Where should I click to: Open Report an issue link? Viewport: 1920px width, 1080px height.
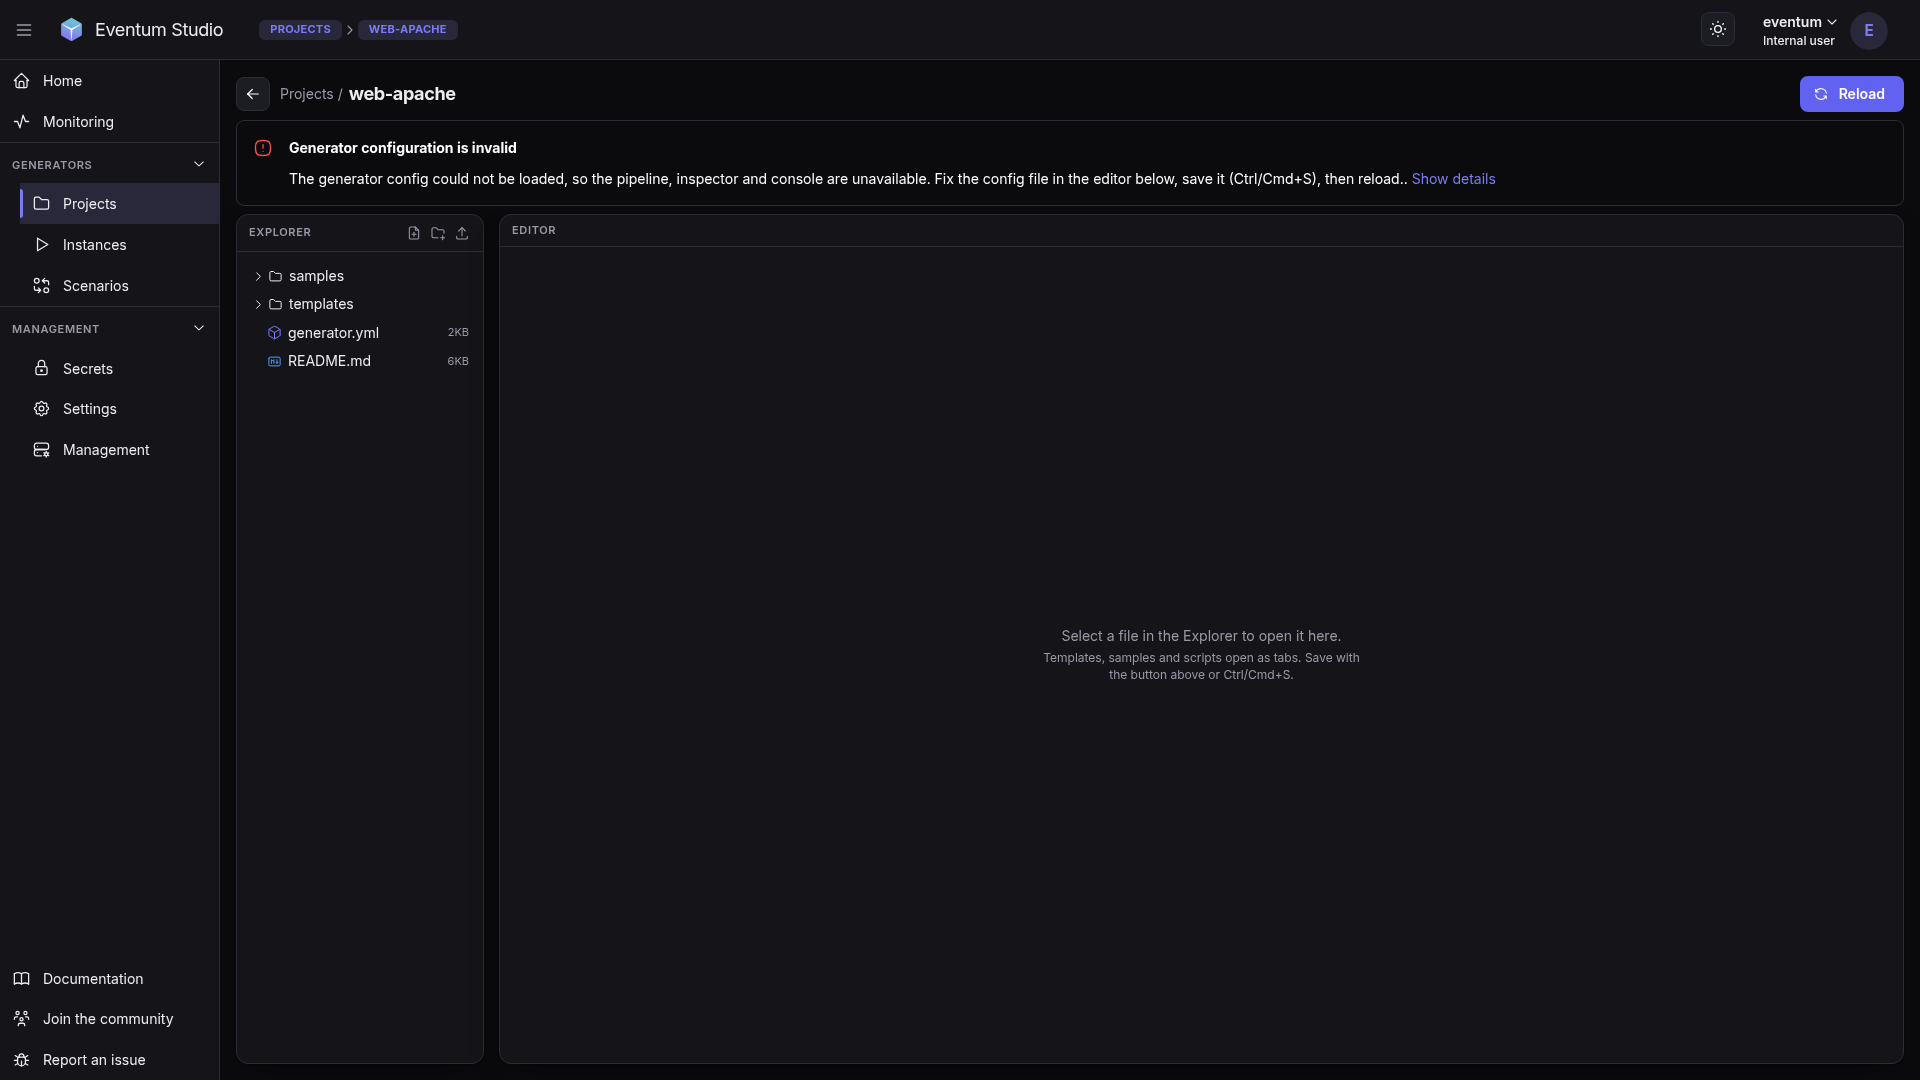coord(109,1060)
